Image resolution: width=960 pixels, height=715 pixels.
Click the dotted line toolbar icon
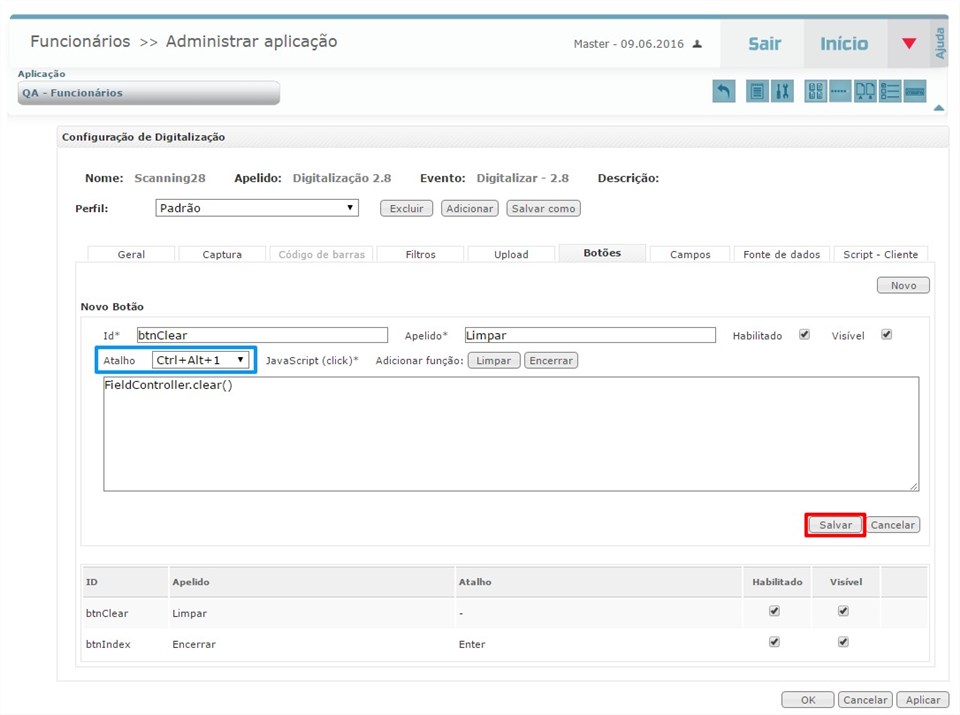click(840, 92)
